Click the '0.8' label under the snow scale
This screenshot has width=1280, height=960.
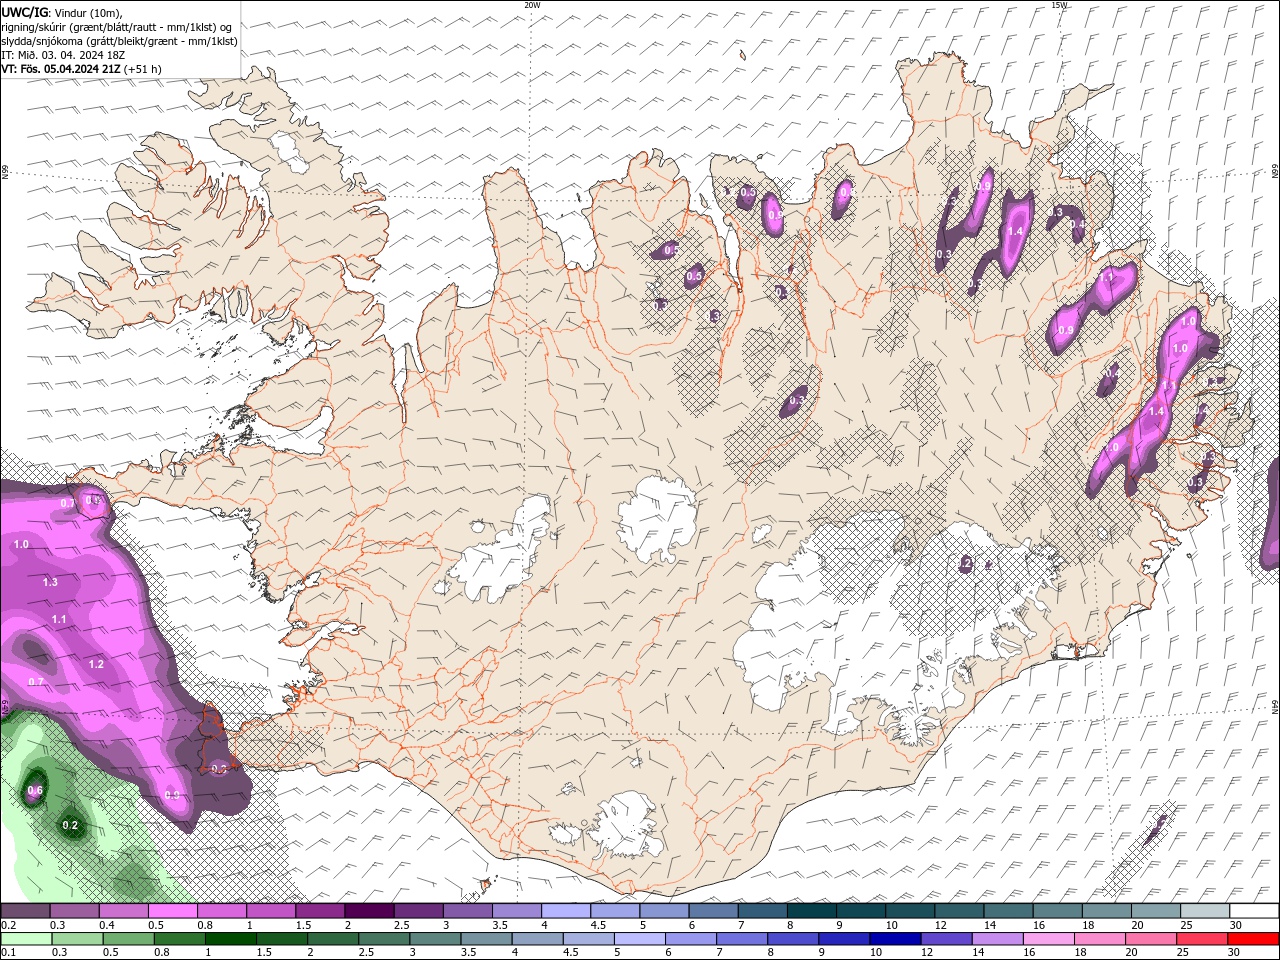[207, 925]
